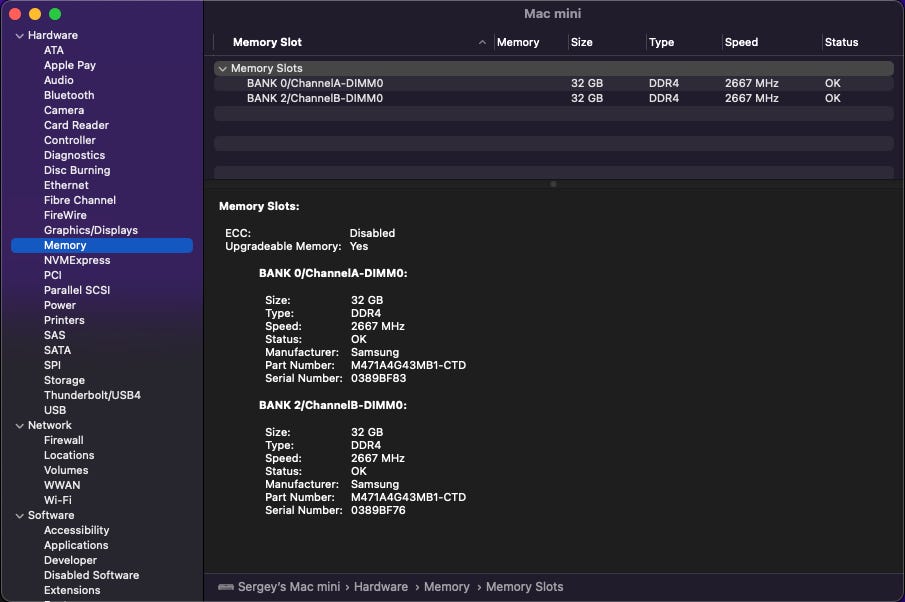
Task: Select the highlighted Memory sidebar item
Action: 102,245
